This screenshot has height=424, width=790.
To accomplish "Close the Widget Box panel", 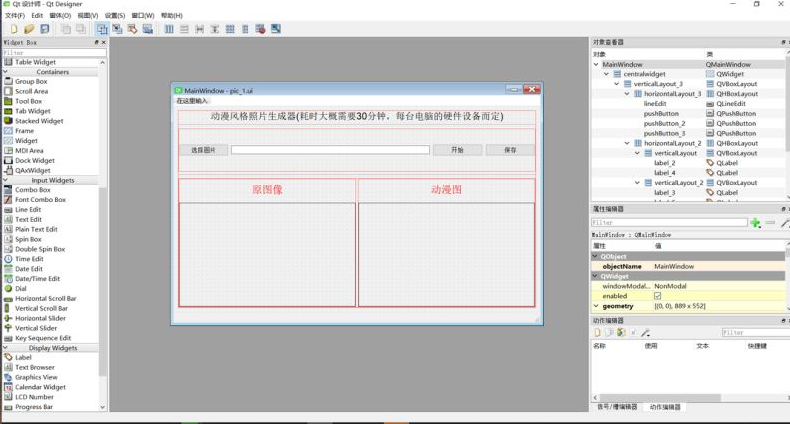I will pos(104,42).
